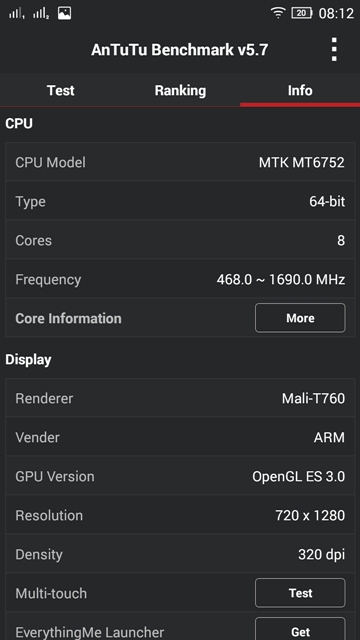Tap the battery indicator icon
360x640 pixels.
click(x=302, y=13)
